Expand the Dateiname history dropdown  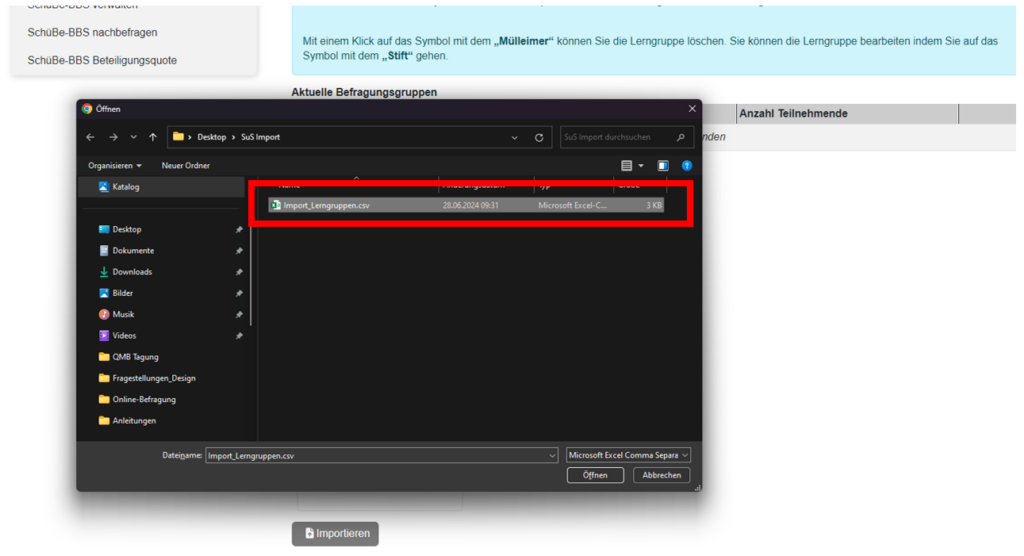[x=552, y=455]
